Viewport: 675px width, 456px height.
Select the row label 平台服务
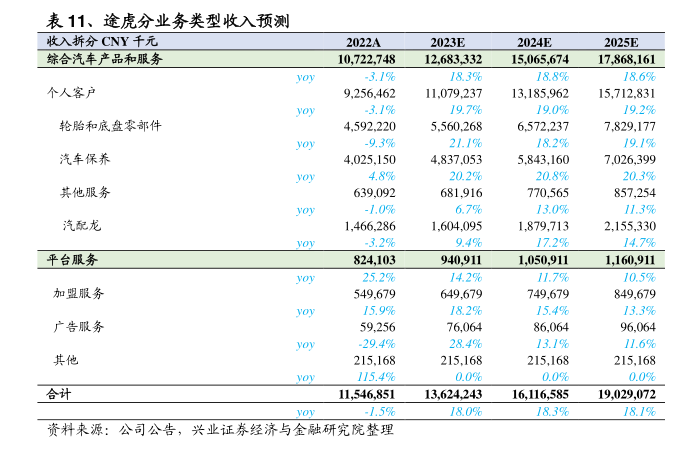click(x=72, y=260)
